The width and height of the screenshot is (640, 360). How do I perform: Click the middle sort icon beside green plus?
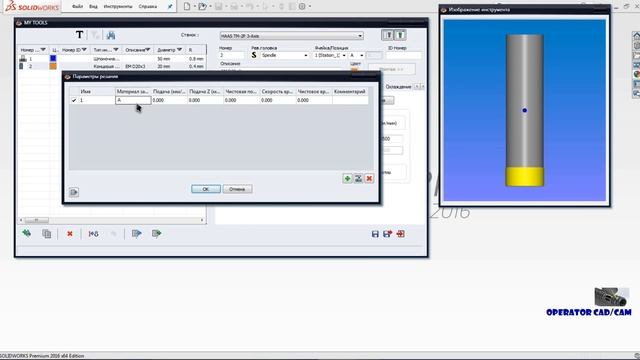[358, 178]
